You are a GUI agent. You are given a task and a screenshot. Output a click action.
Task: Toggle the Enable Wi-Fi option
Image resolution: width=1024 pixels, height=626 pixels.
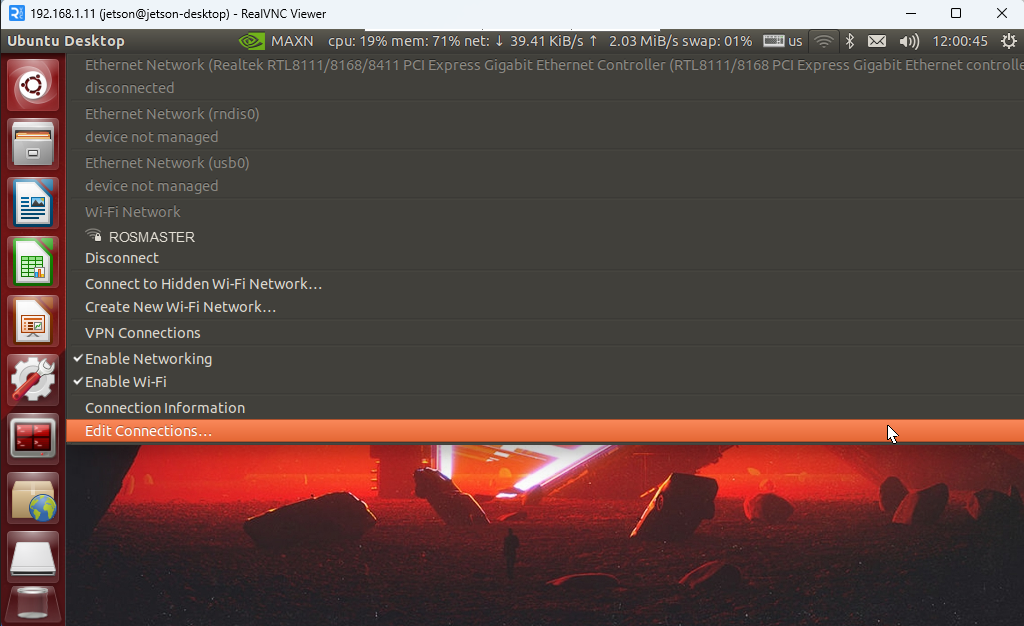click(125, 382)
